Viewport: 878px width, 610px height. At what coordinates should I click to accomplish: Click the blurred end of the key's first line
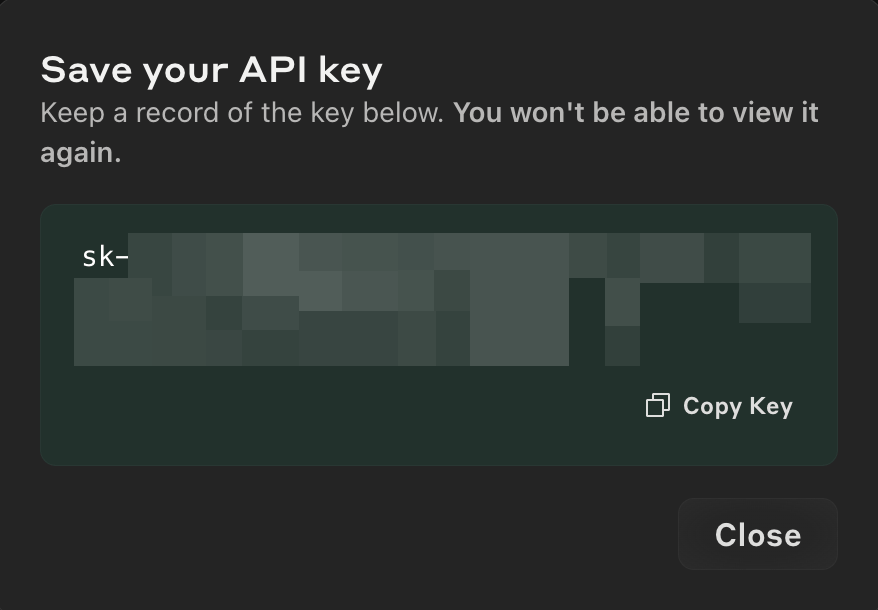(x=774, y=257)
